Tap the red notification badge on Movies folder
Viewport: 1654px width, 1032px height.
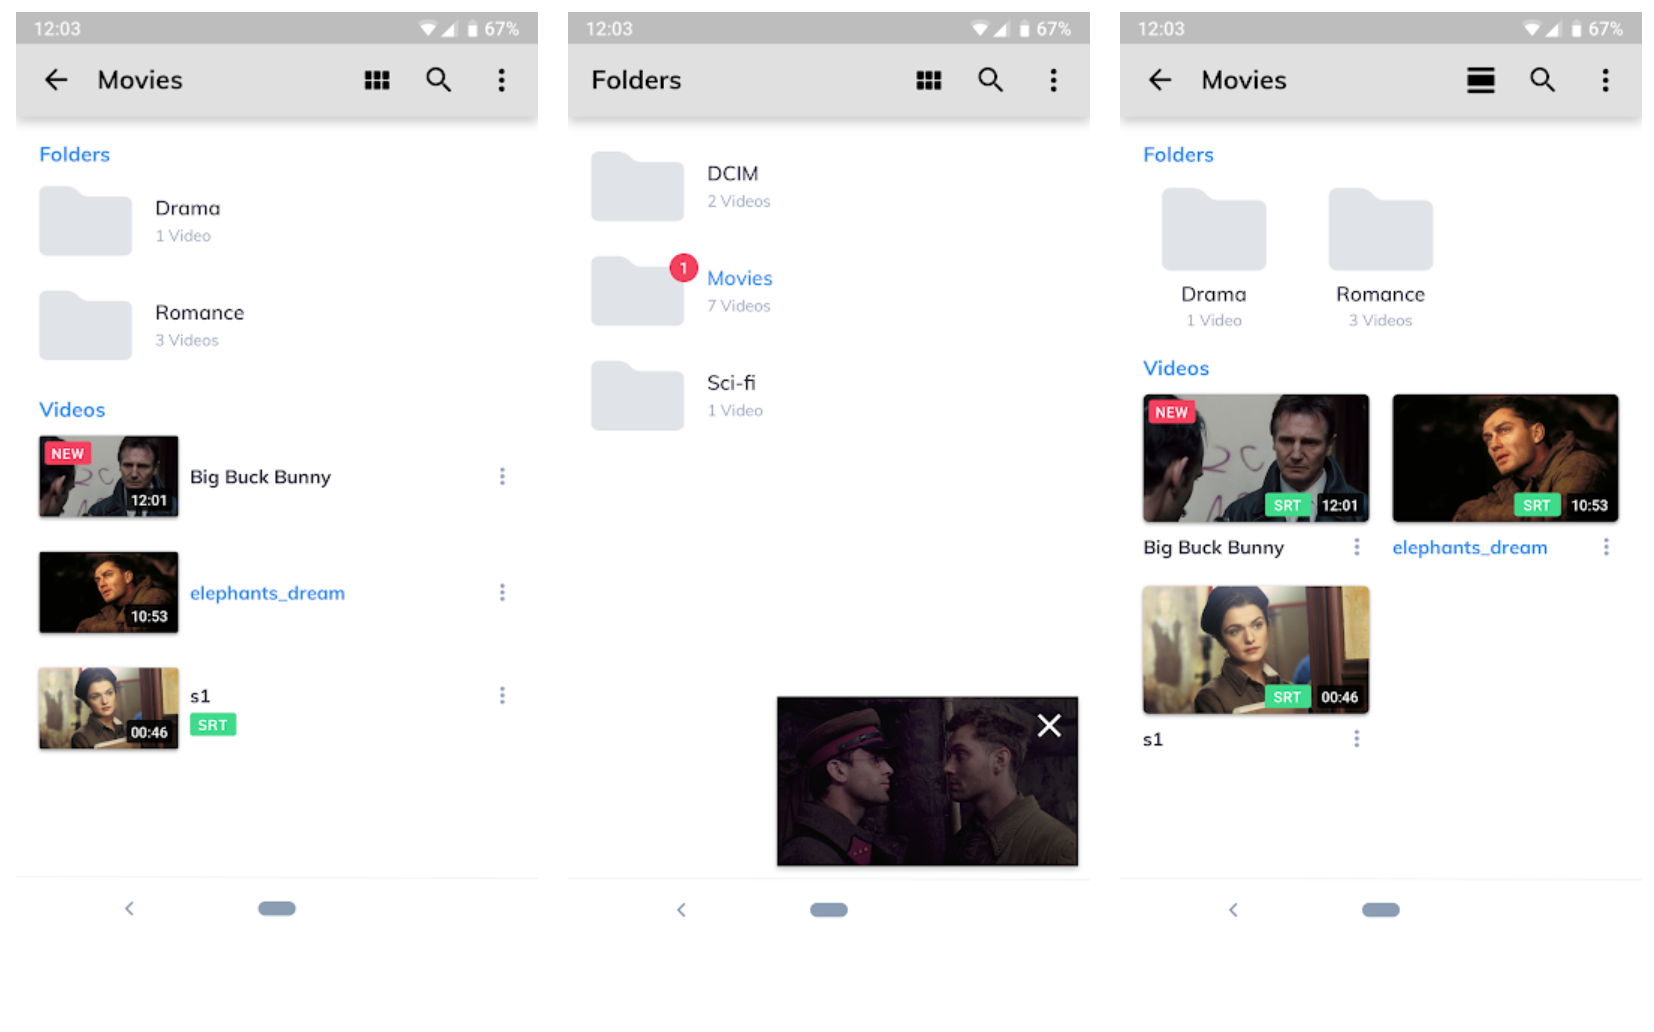point(684,268)
